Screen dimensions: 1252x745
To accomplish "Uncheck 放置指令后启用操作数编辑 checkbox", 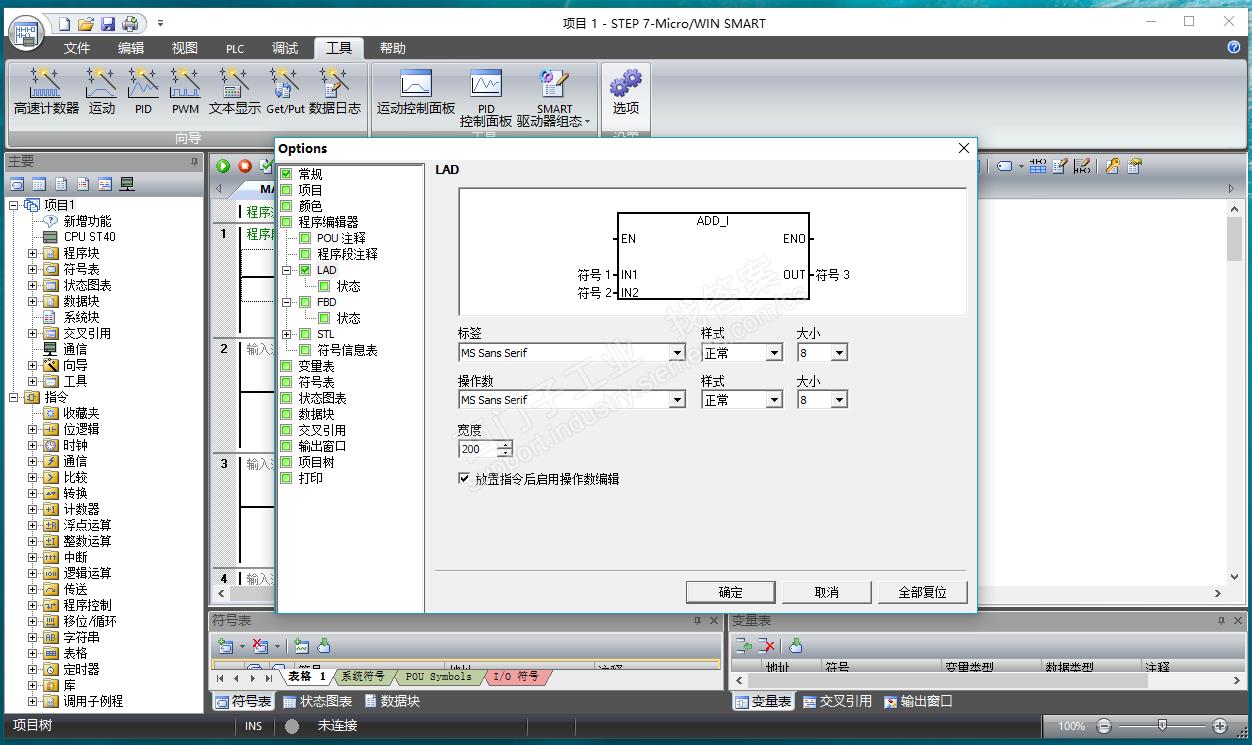I will tap(464, 479).
